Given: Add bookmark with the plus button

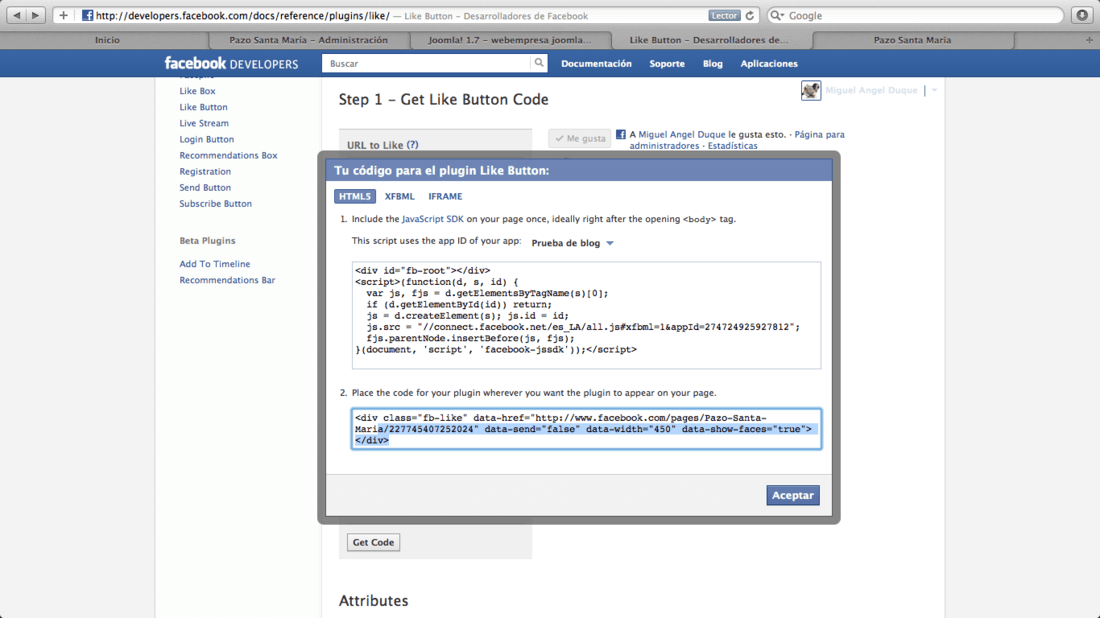Looking at the screenshot, I should (x=63, y=15).
